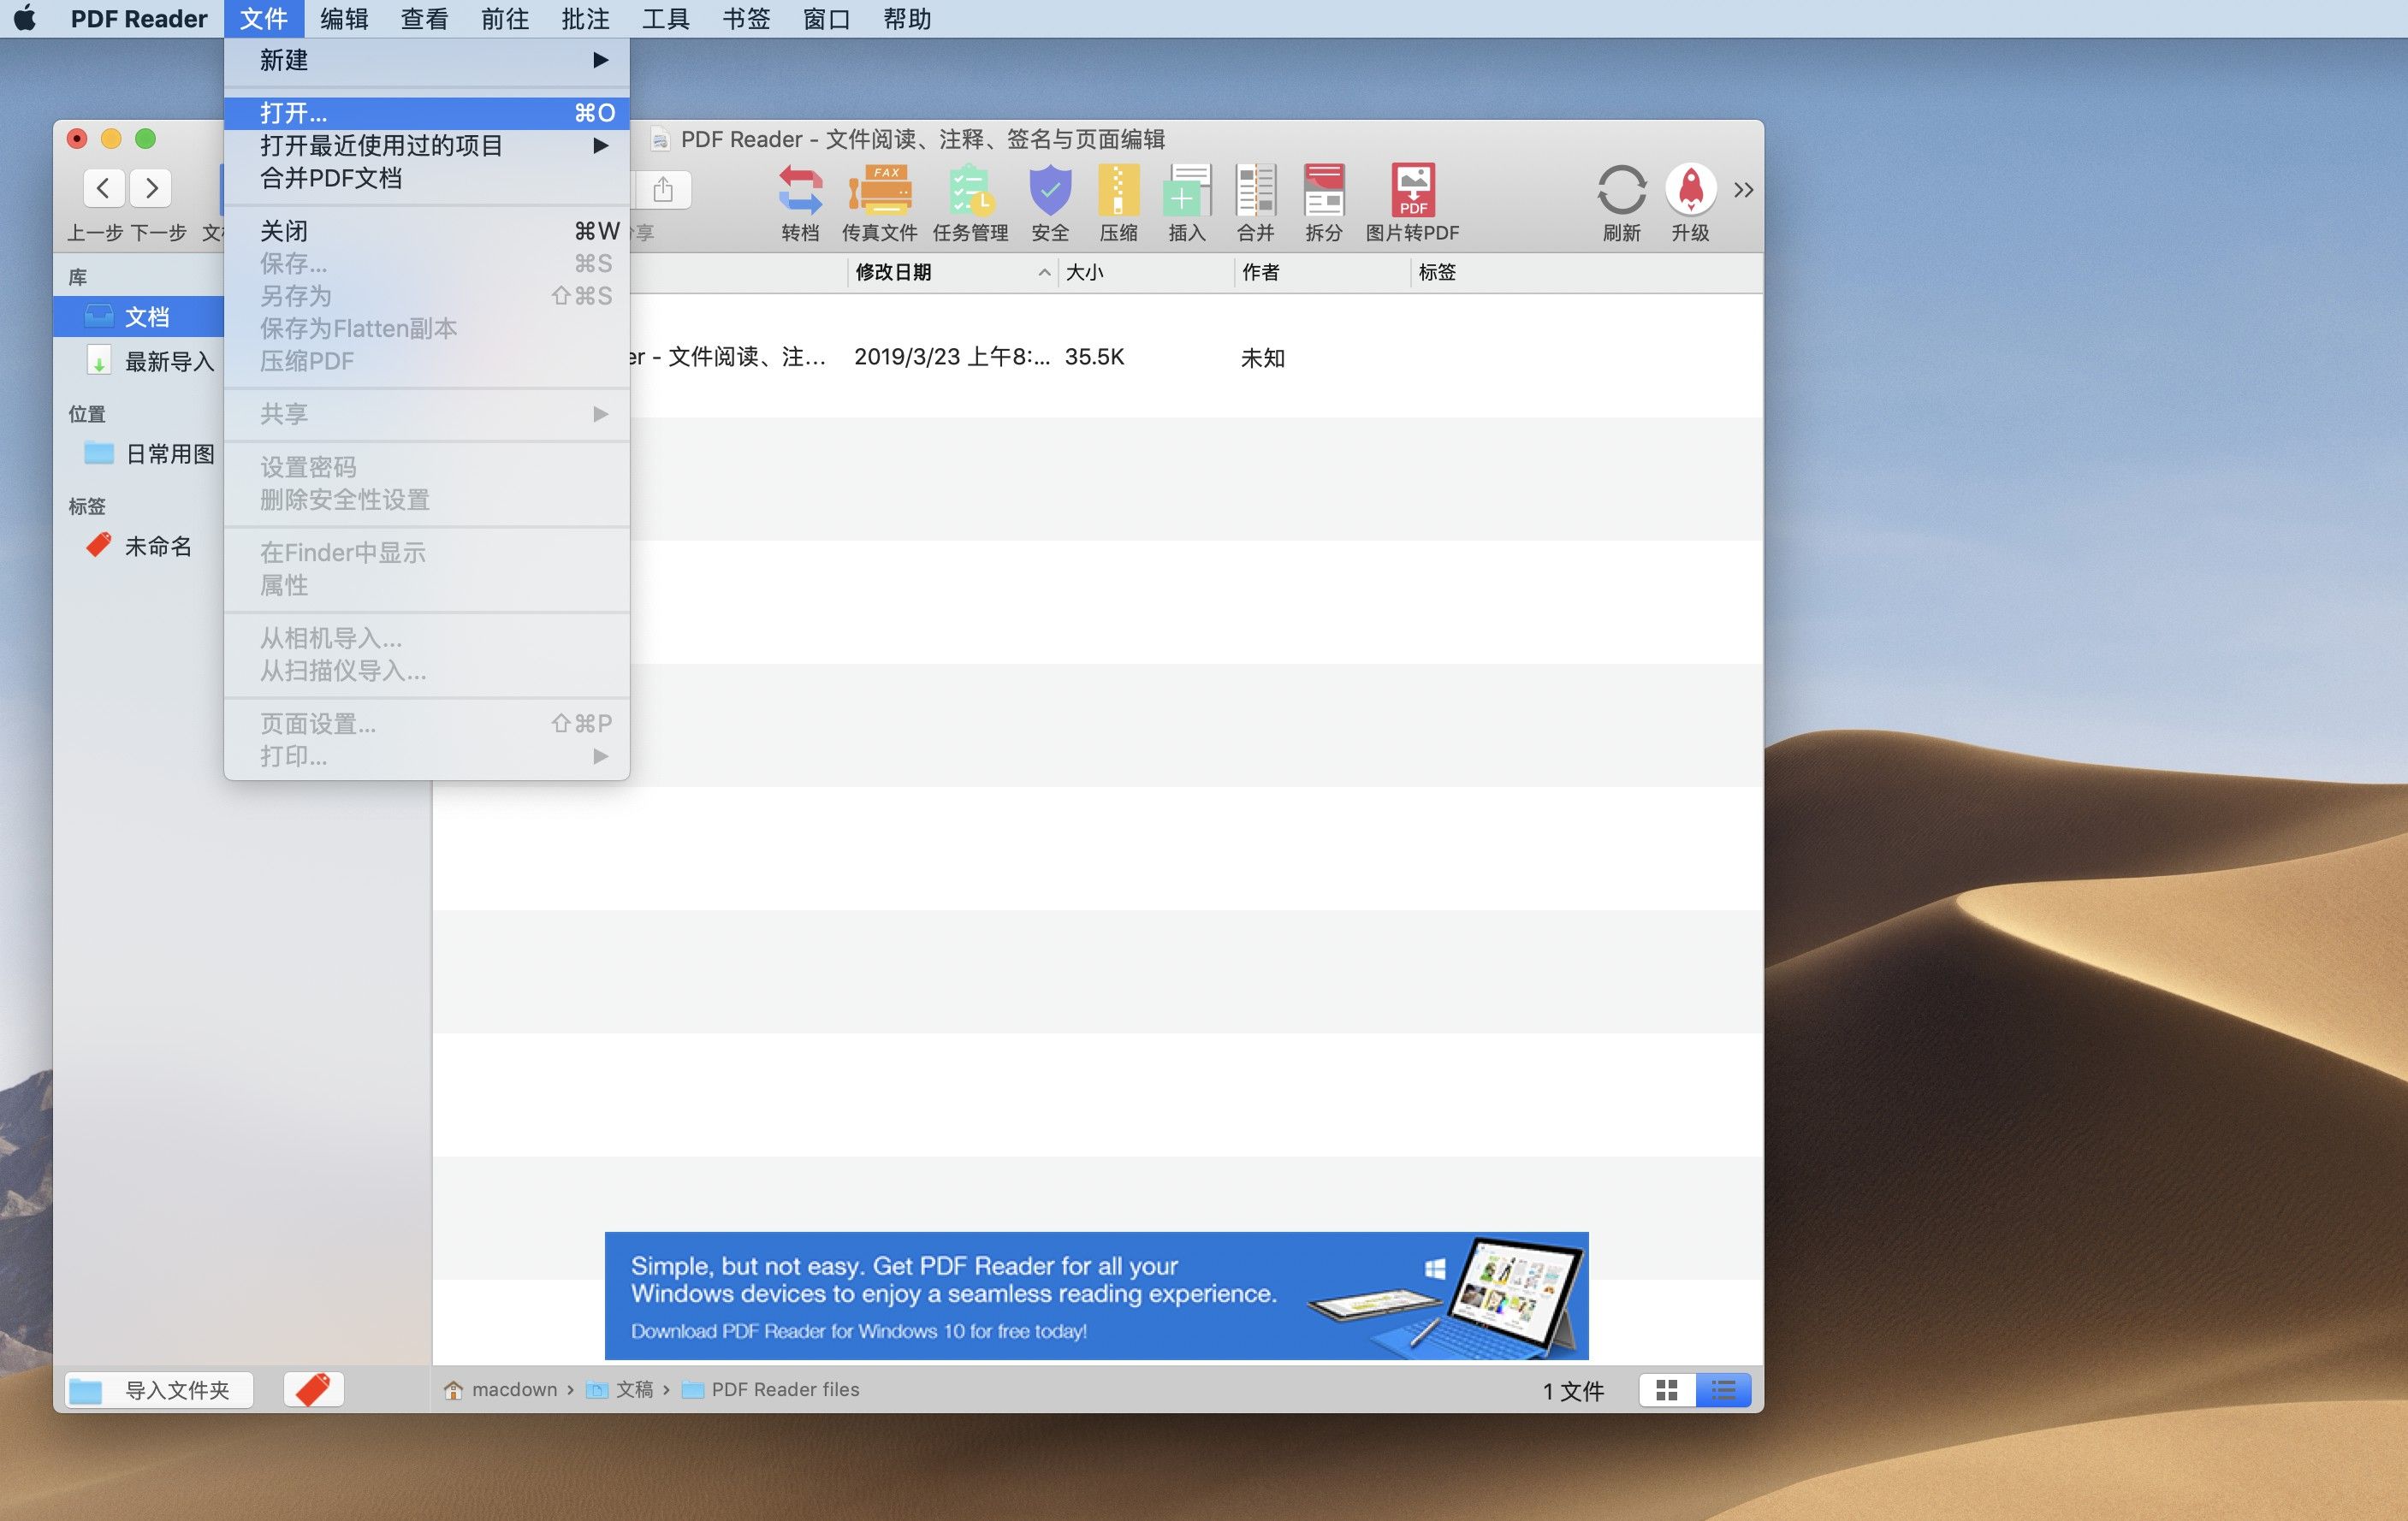Click the 作者 column header
This screenshot has width=2408, height=1521.
click(x=1322, y=272)
